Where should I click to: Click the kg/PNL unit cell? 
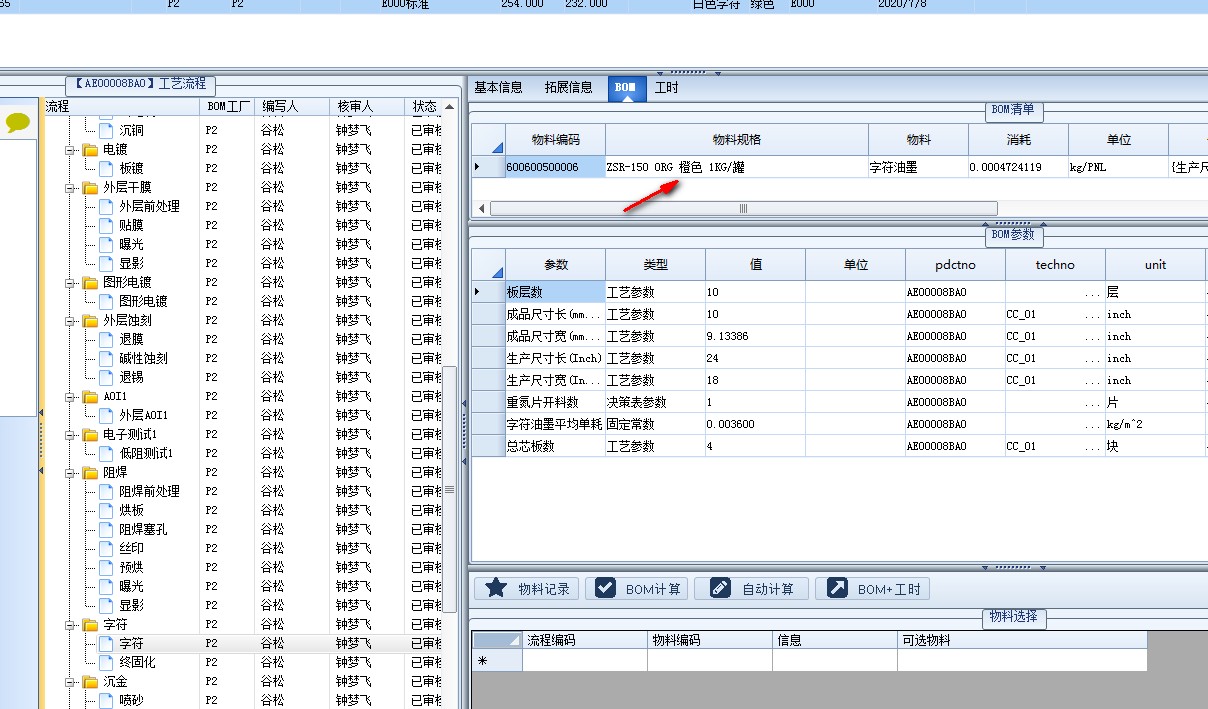pos(1117,167)
